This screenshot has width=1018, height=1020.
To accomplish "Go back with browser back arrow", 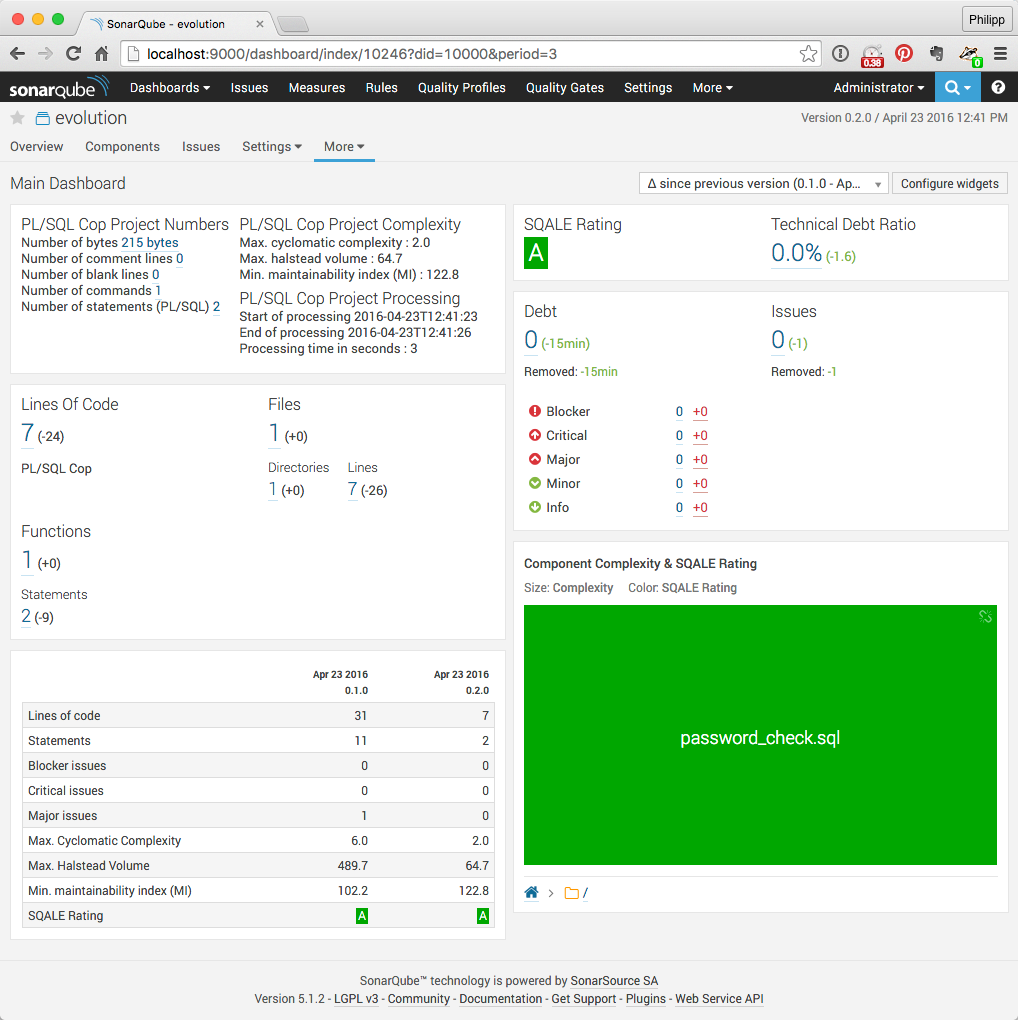I will point(18,54).
